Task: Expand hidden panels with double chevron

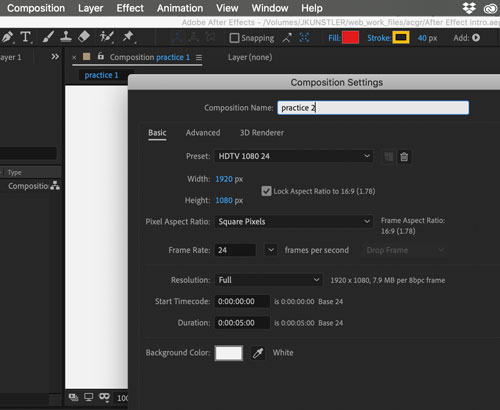Action: pyautogui.click(x=55, y=57)
